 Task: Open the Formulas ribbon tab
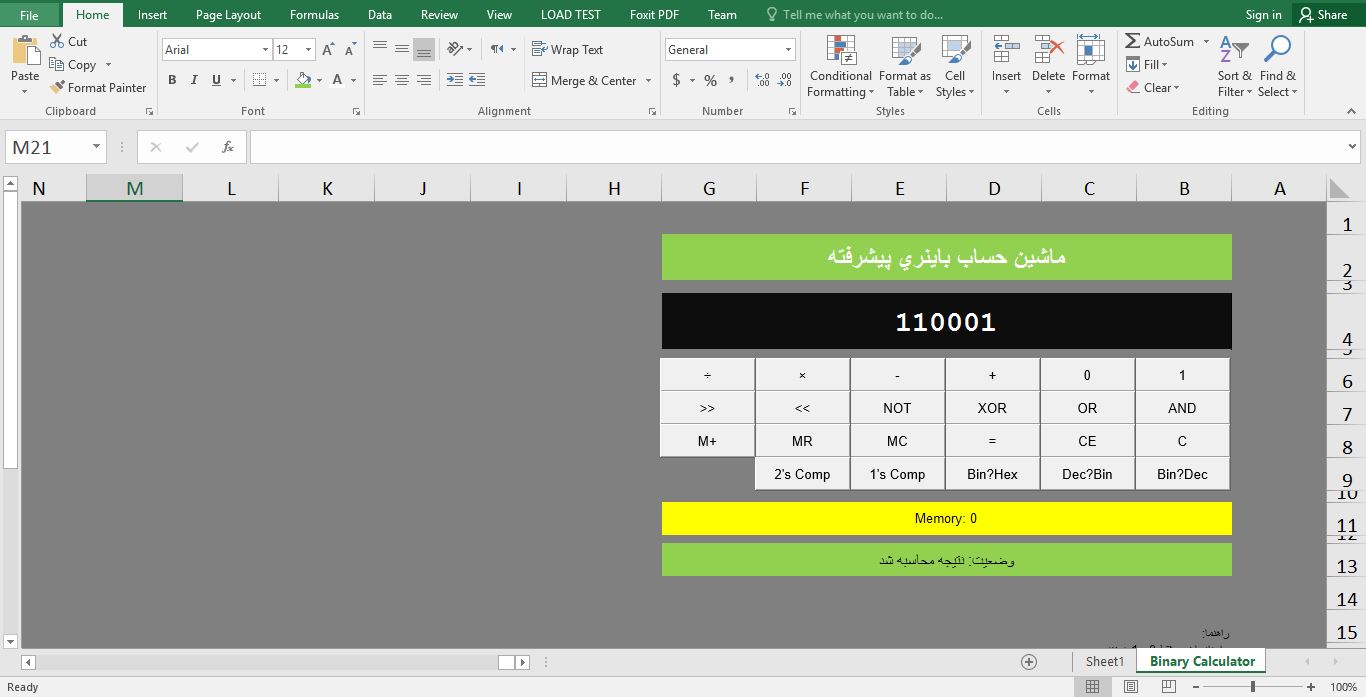[314, 15]
